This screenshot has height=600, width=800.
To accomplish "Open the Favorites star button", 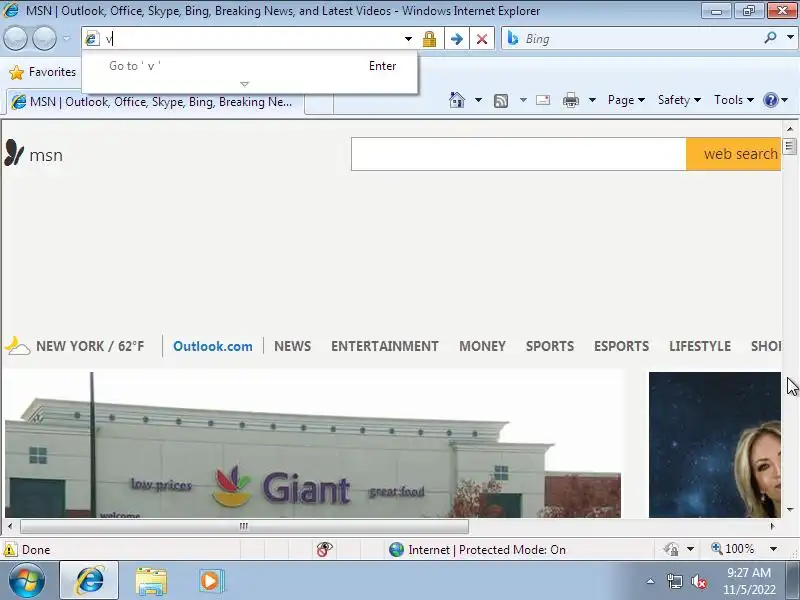I will point(42,72).
